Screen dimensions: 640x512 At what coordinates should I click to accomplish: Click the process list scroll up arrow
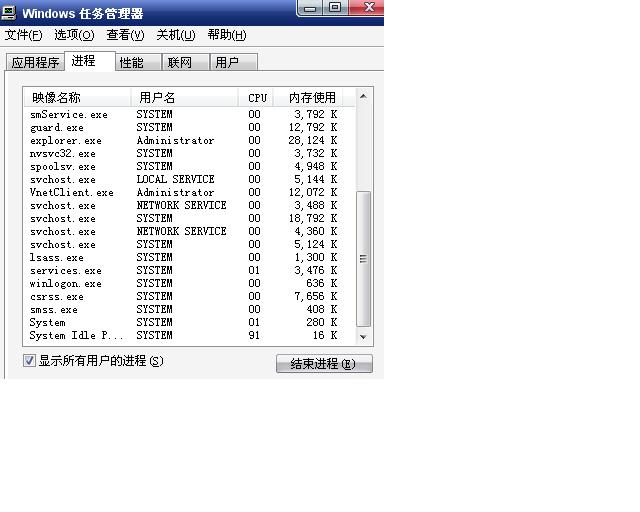click(363, 97)
